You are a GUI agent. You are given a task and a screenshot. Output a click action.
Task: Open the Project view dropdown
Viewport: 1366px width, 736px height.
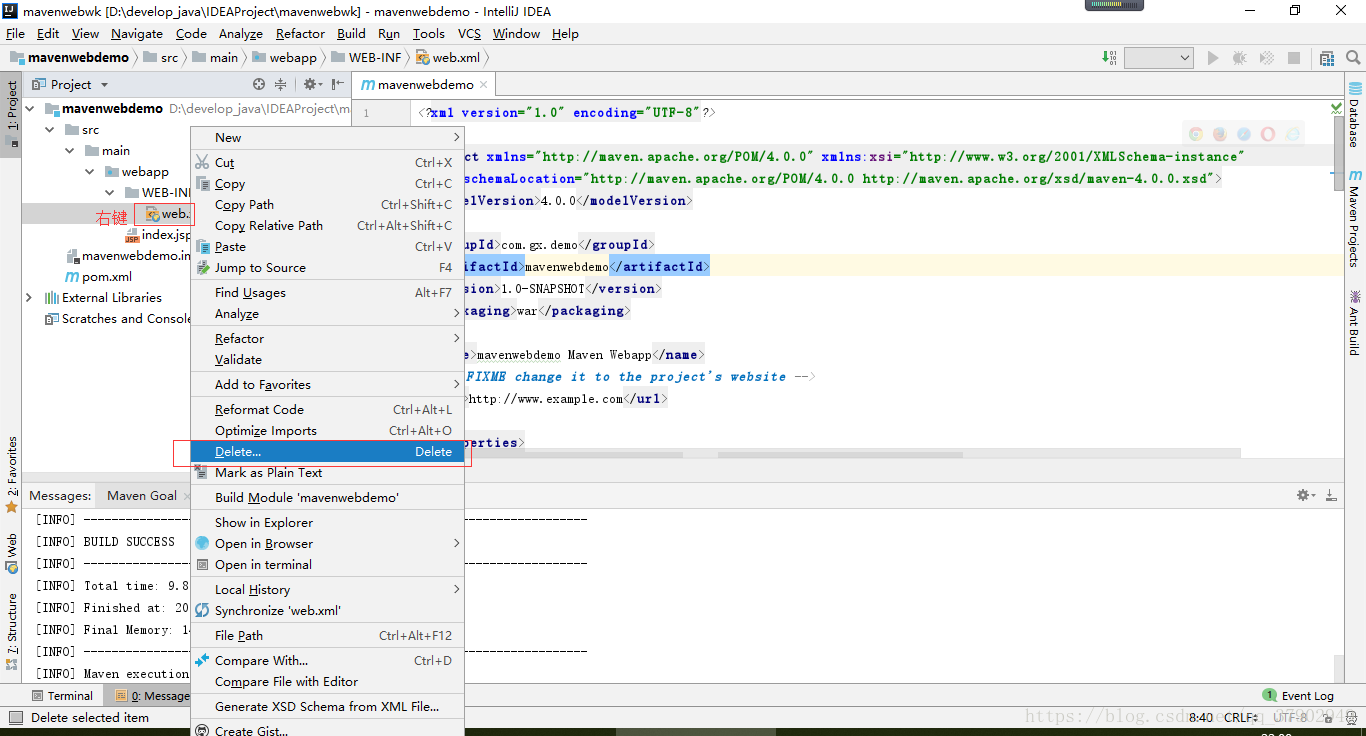pyautogui.click(x=70, y=85)
